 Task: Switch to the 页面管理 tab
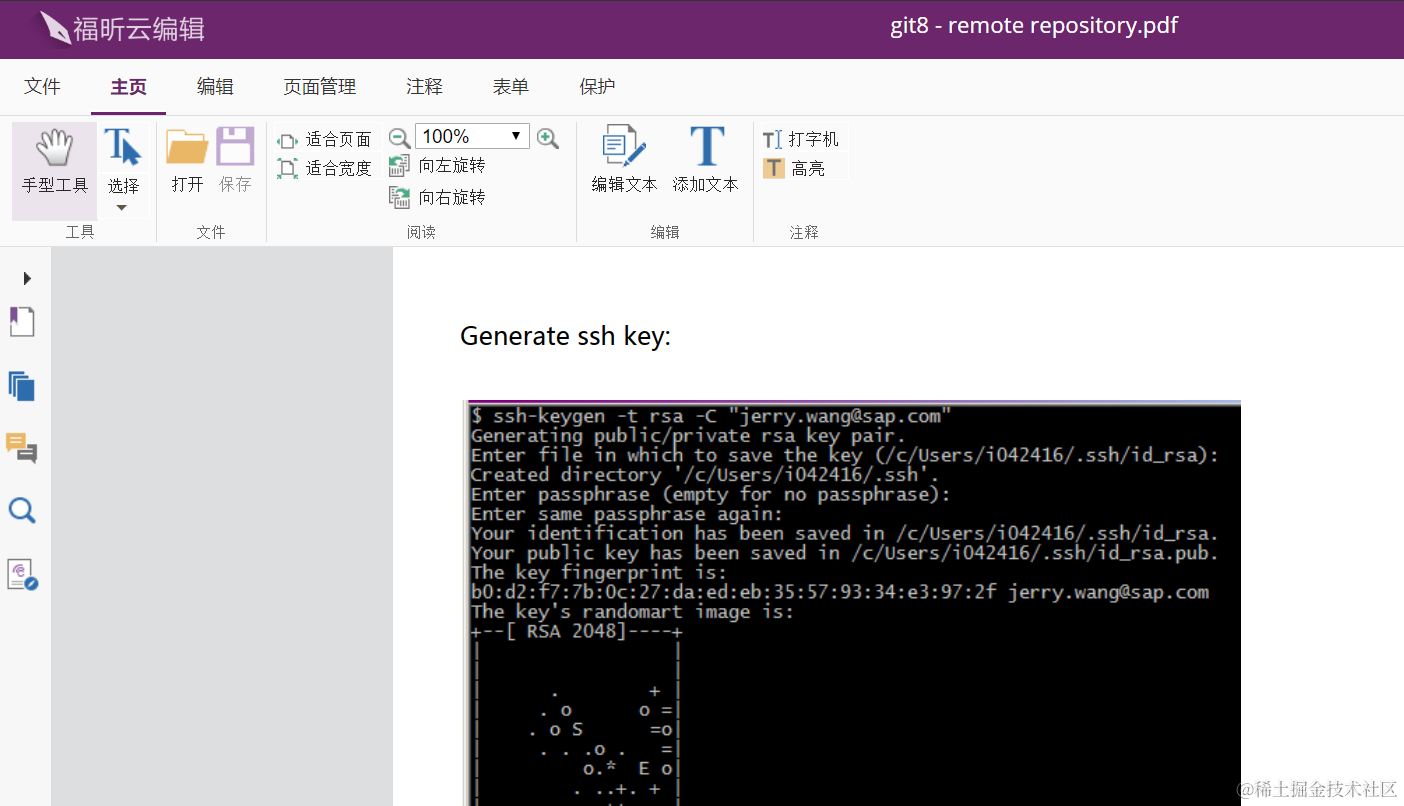point(320,87)
